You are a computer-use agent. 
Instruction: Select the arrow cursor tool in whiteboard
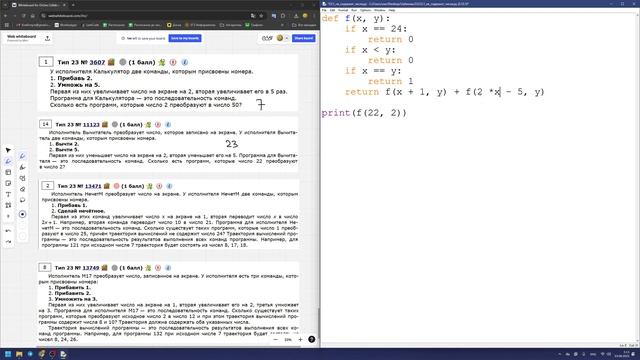coord(8,150)
